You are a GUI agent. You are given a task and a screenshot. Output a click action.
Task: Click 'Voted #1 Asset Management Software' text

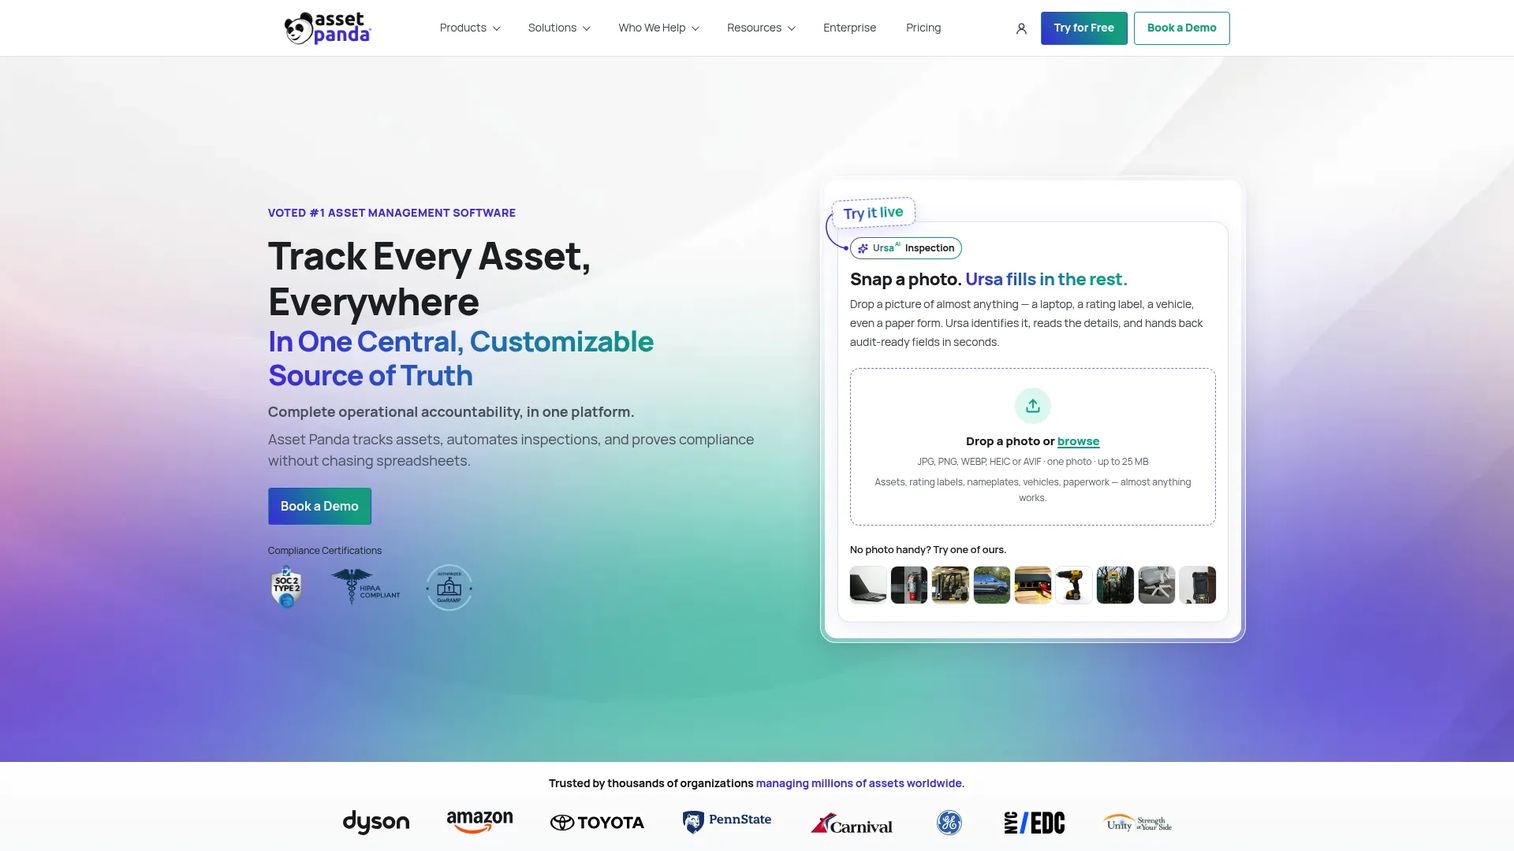point(392,213)
